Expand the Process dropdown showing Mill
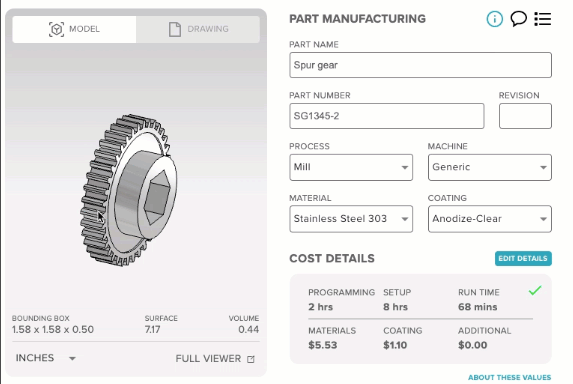The width and height of the screenshot is (573, 384). [x=351, y=167]
